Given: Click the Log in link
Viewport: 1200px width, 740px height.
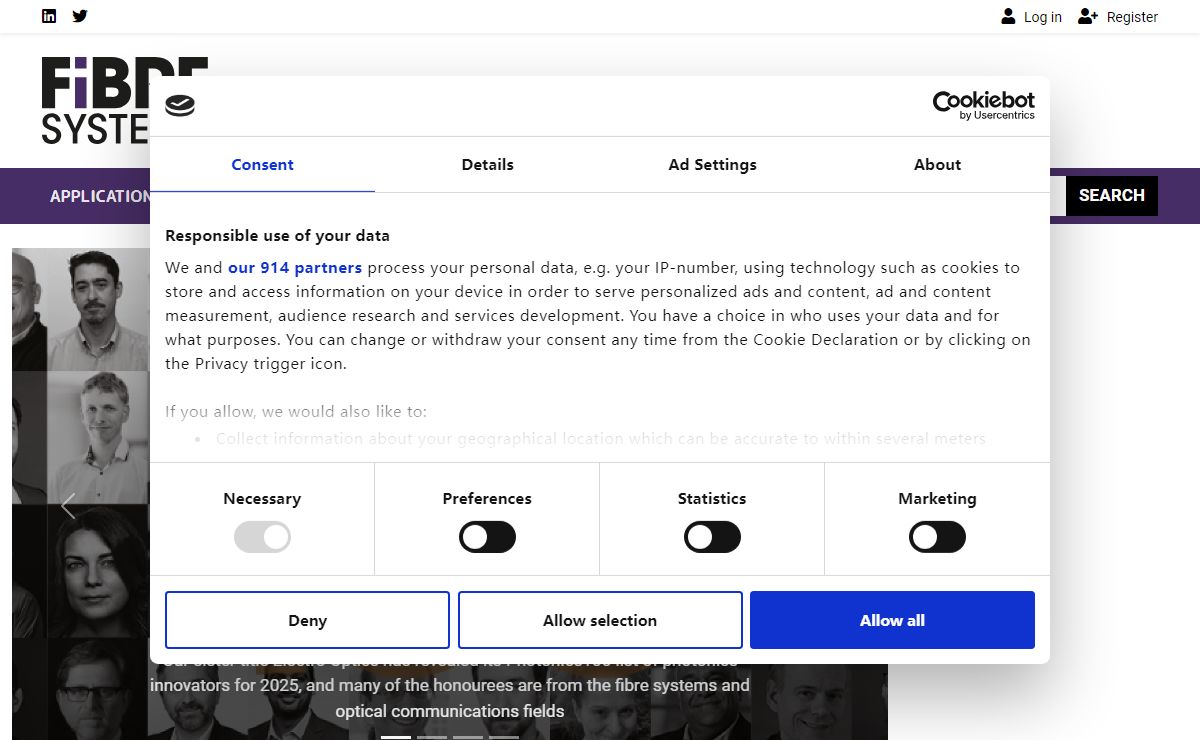Looking at the screenshot, I should coord(1043,17).
